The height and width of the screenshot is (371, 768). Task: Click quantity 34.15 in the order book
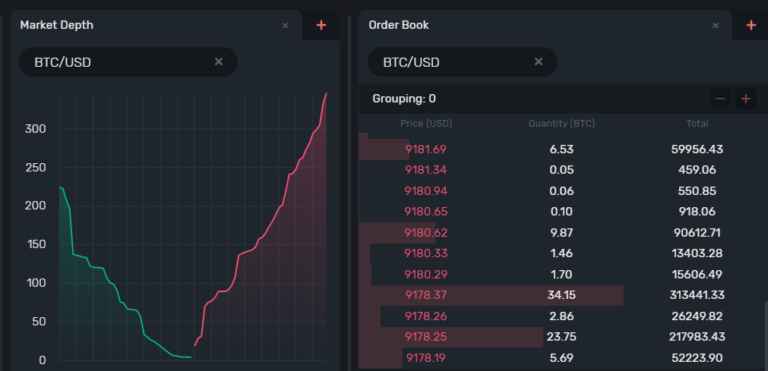coord(561,295)
